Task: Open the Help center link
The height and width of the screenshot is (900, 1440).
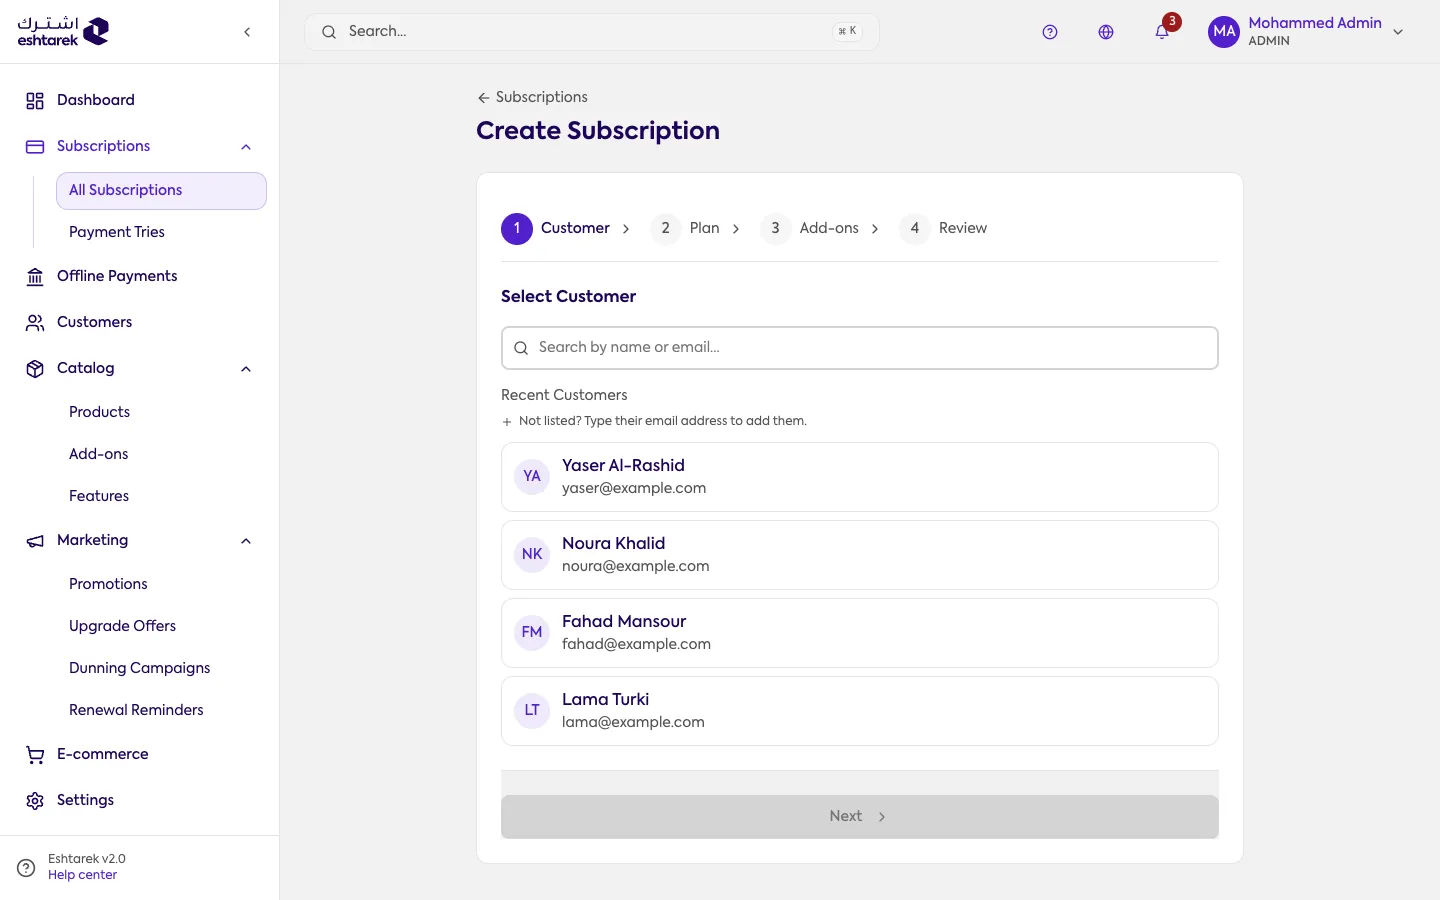Action: click(82, 875)
